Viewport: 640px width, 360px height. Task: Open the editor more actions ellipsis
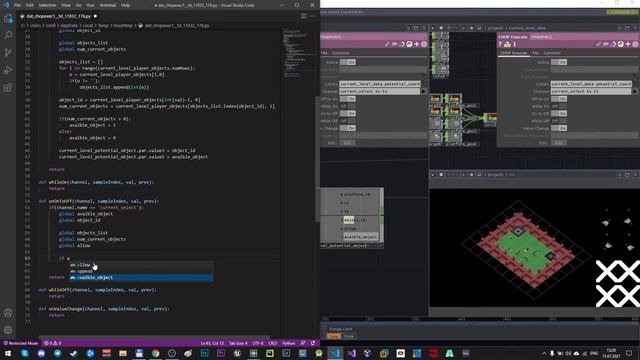click(313, 16)
